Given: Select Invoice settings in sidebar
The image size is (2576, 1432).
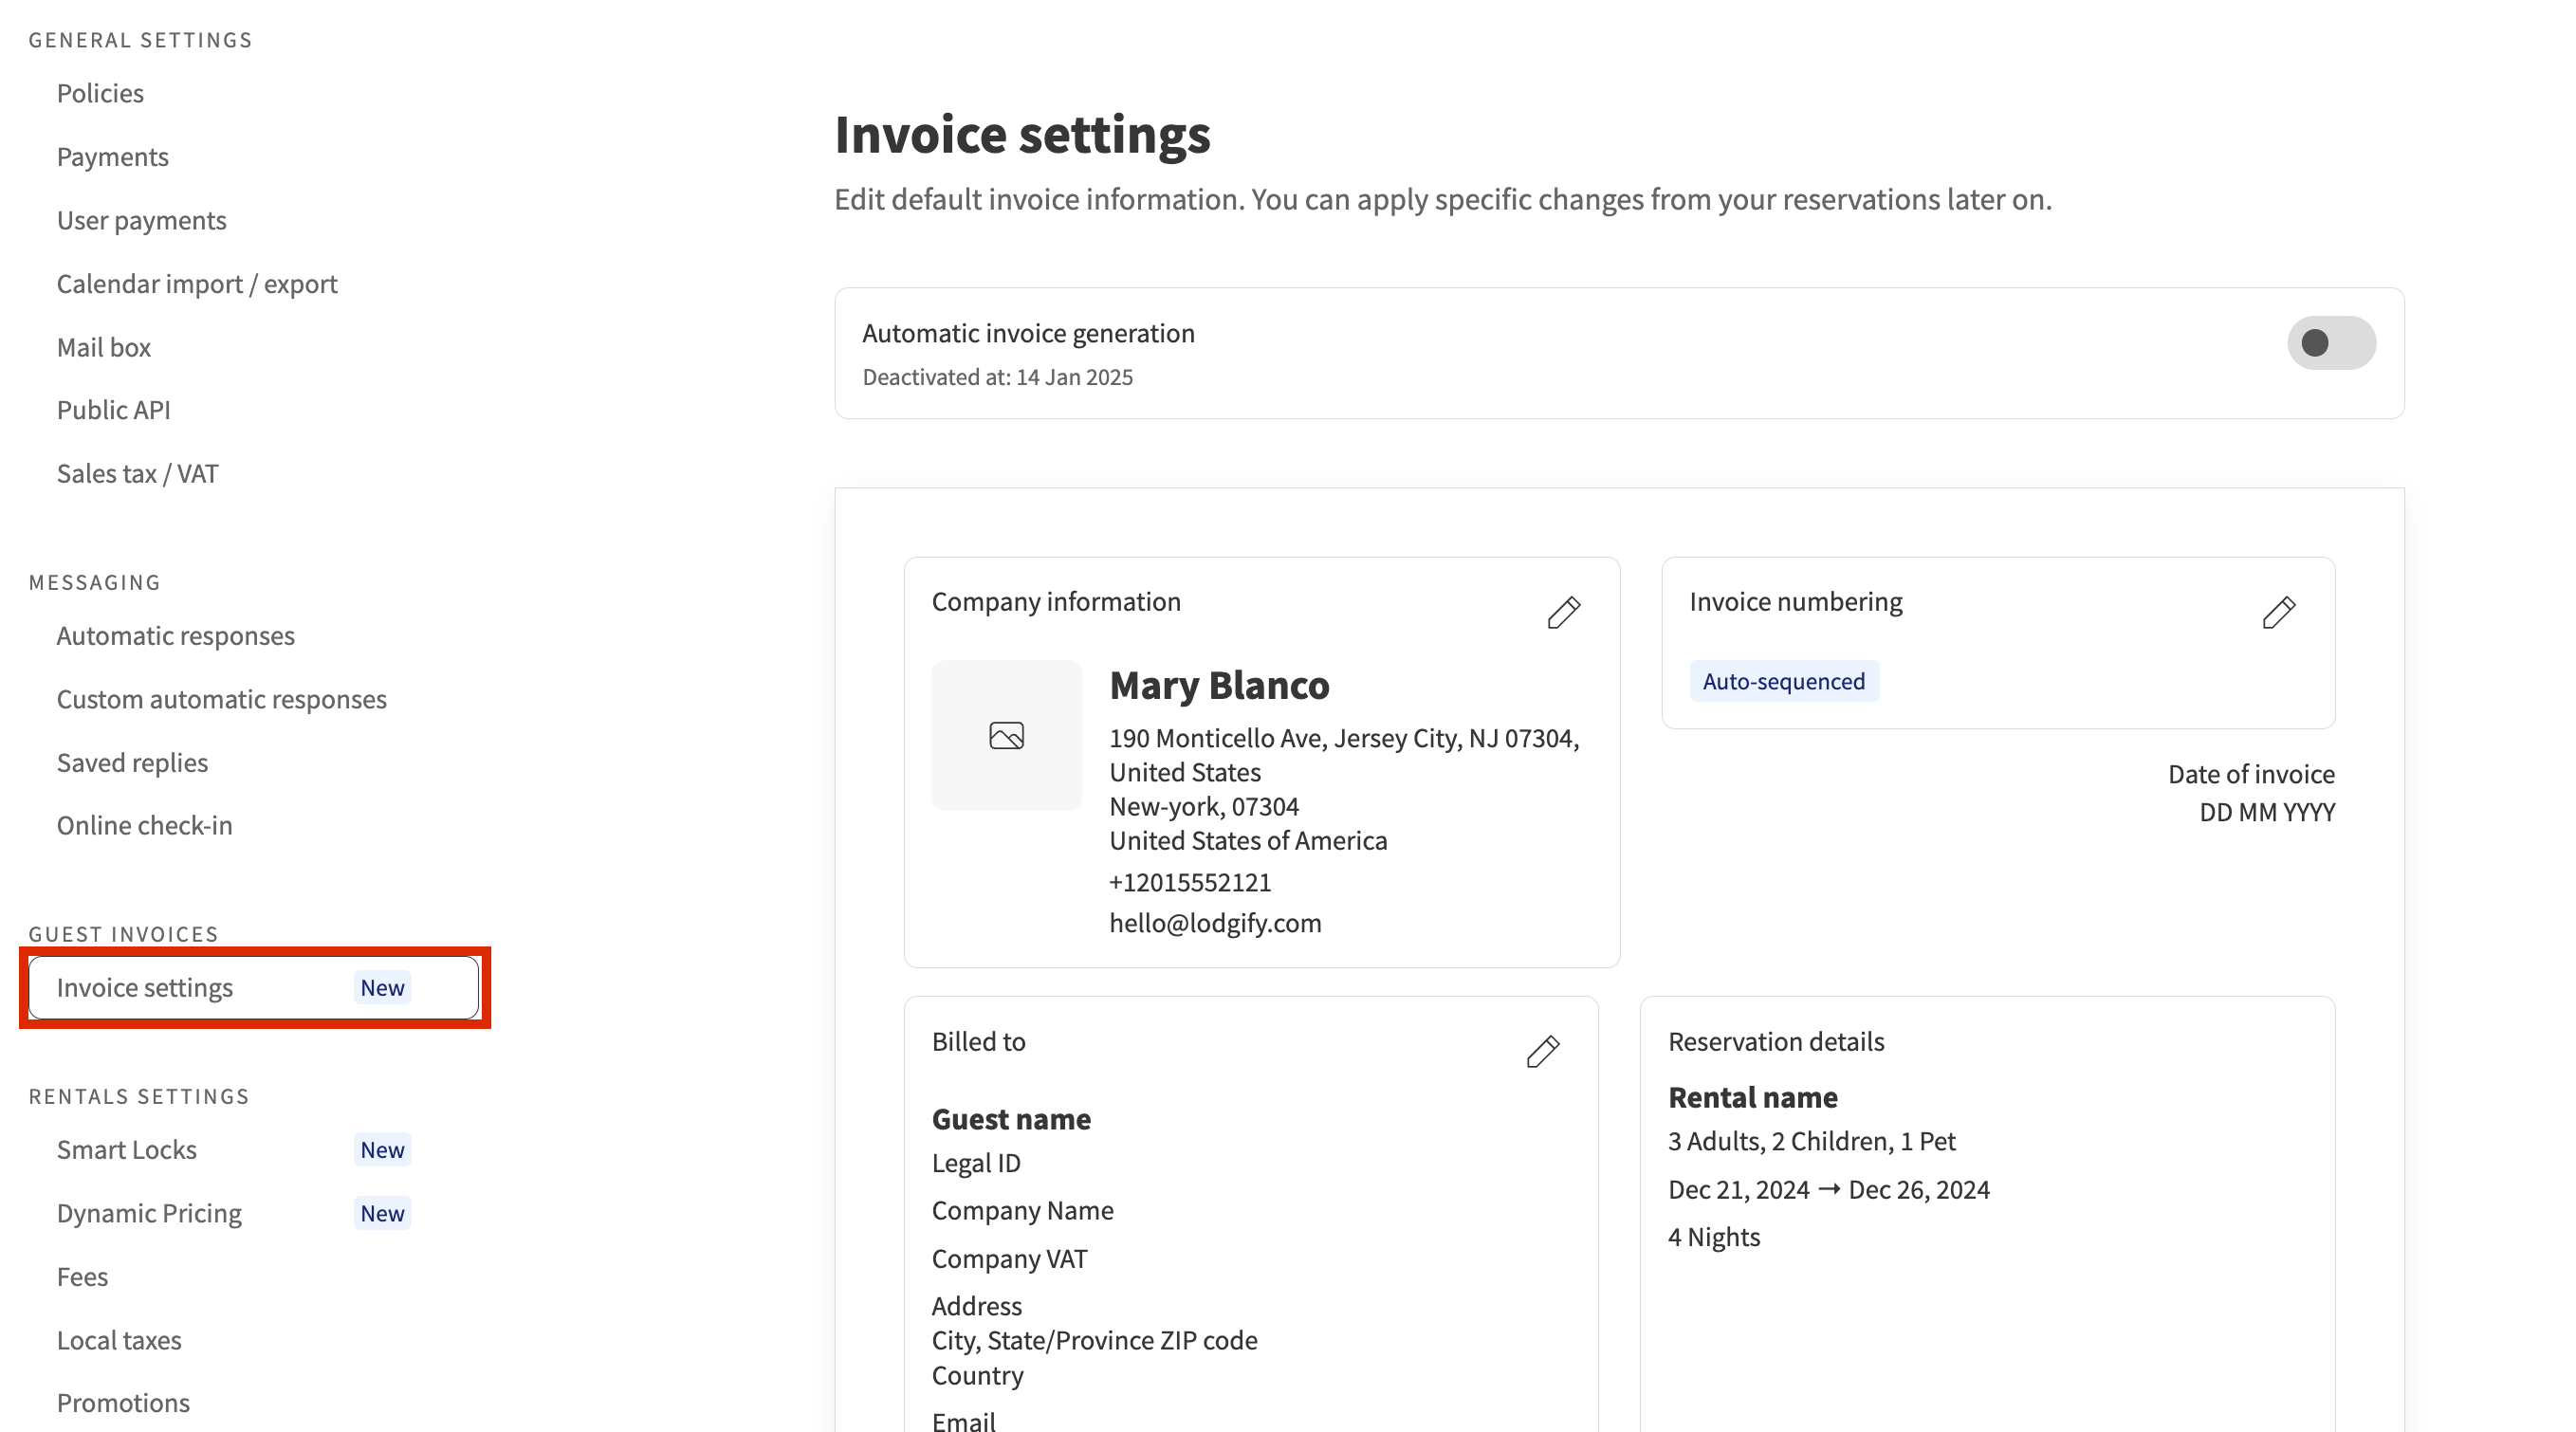Looking at the screenshot, I should pyautogui.click(x=254, y=988).
